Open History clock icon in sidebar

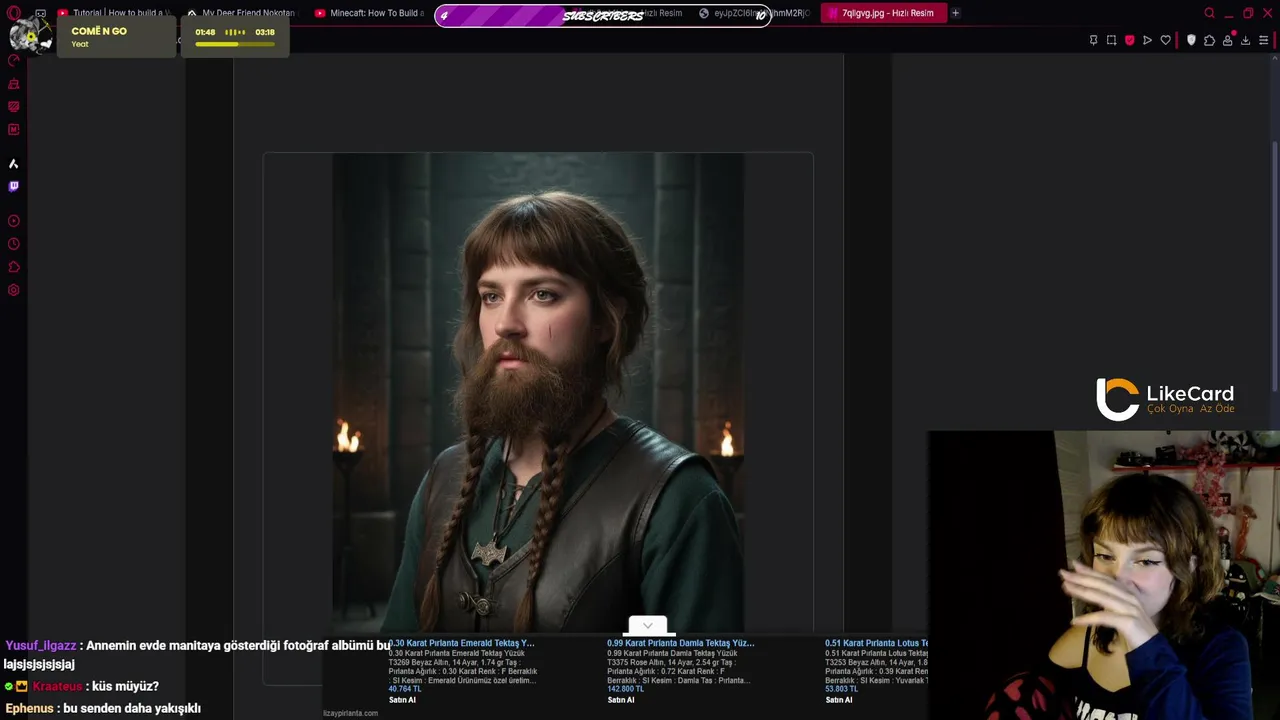click(14, 244)
